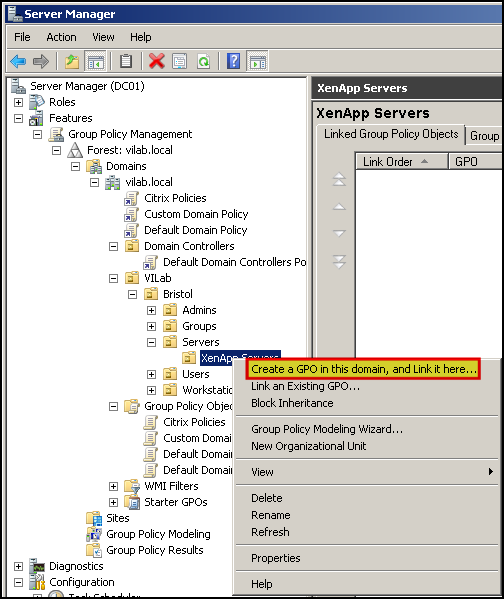Open the View submenu in context menu

367,472
